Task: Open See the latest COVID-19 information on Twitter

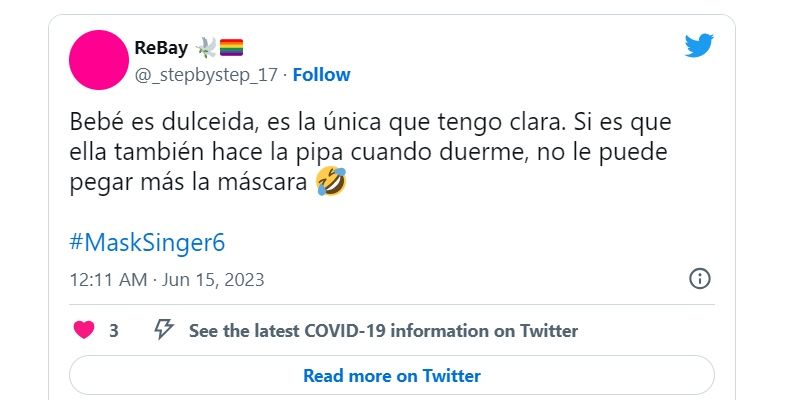Action: pos(383,331)
